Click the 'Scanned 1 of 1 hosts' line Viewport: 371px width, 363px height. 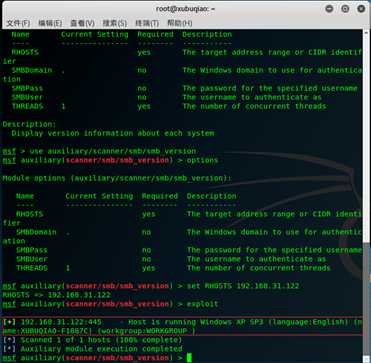pyautogui.click(x=93, y=340)
